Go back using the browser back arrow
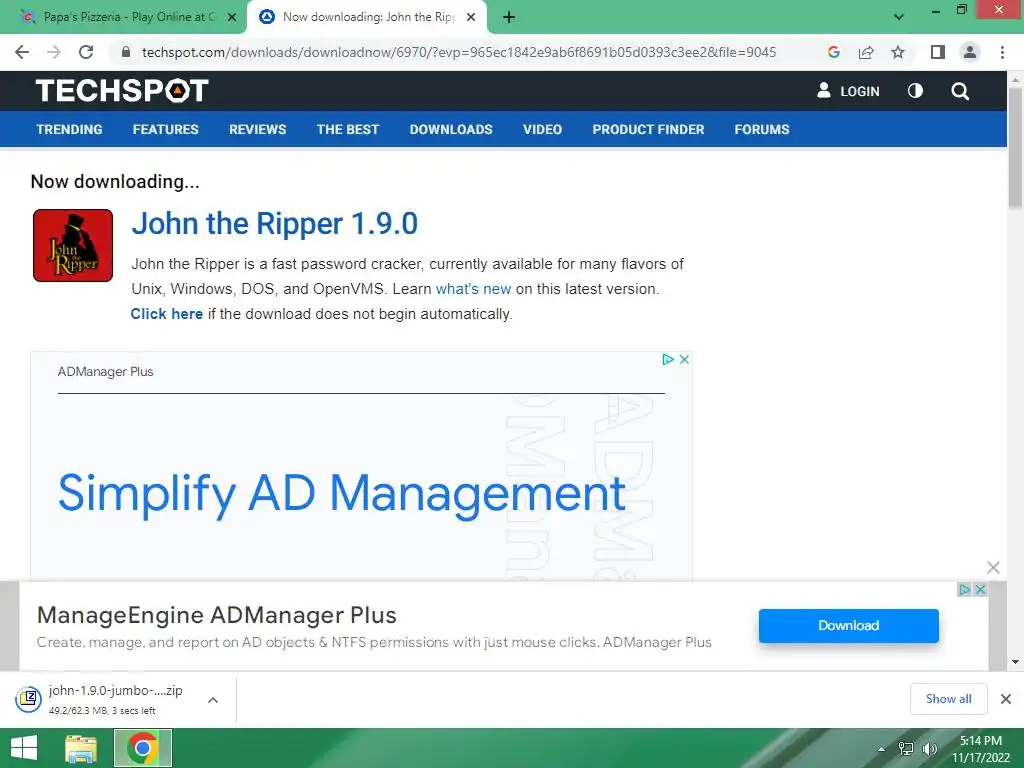Screen dimensions: 1024x768 coord(22,52)
